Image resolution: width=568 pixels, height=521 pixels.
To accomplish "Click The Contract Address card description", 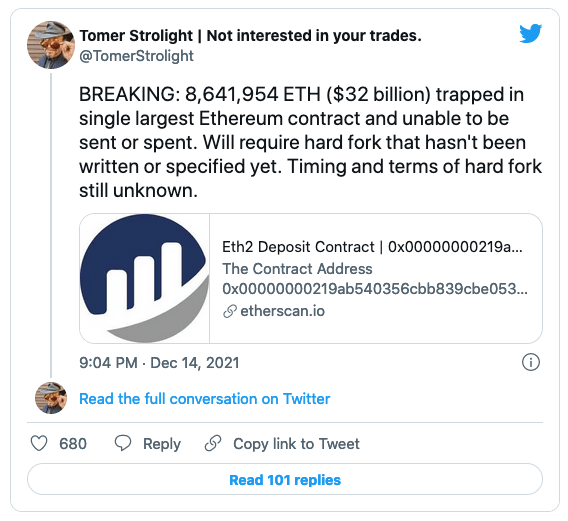I will [375, 279].
